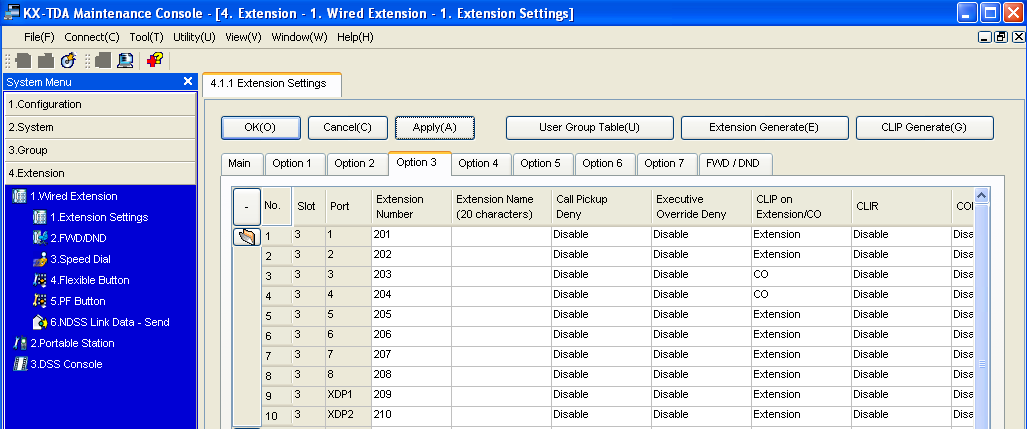The image size is (1027, 429).
Task: Click the hand icon beside row 1
Action: (247, 237)
